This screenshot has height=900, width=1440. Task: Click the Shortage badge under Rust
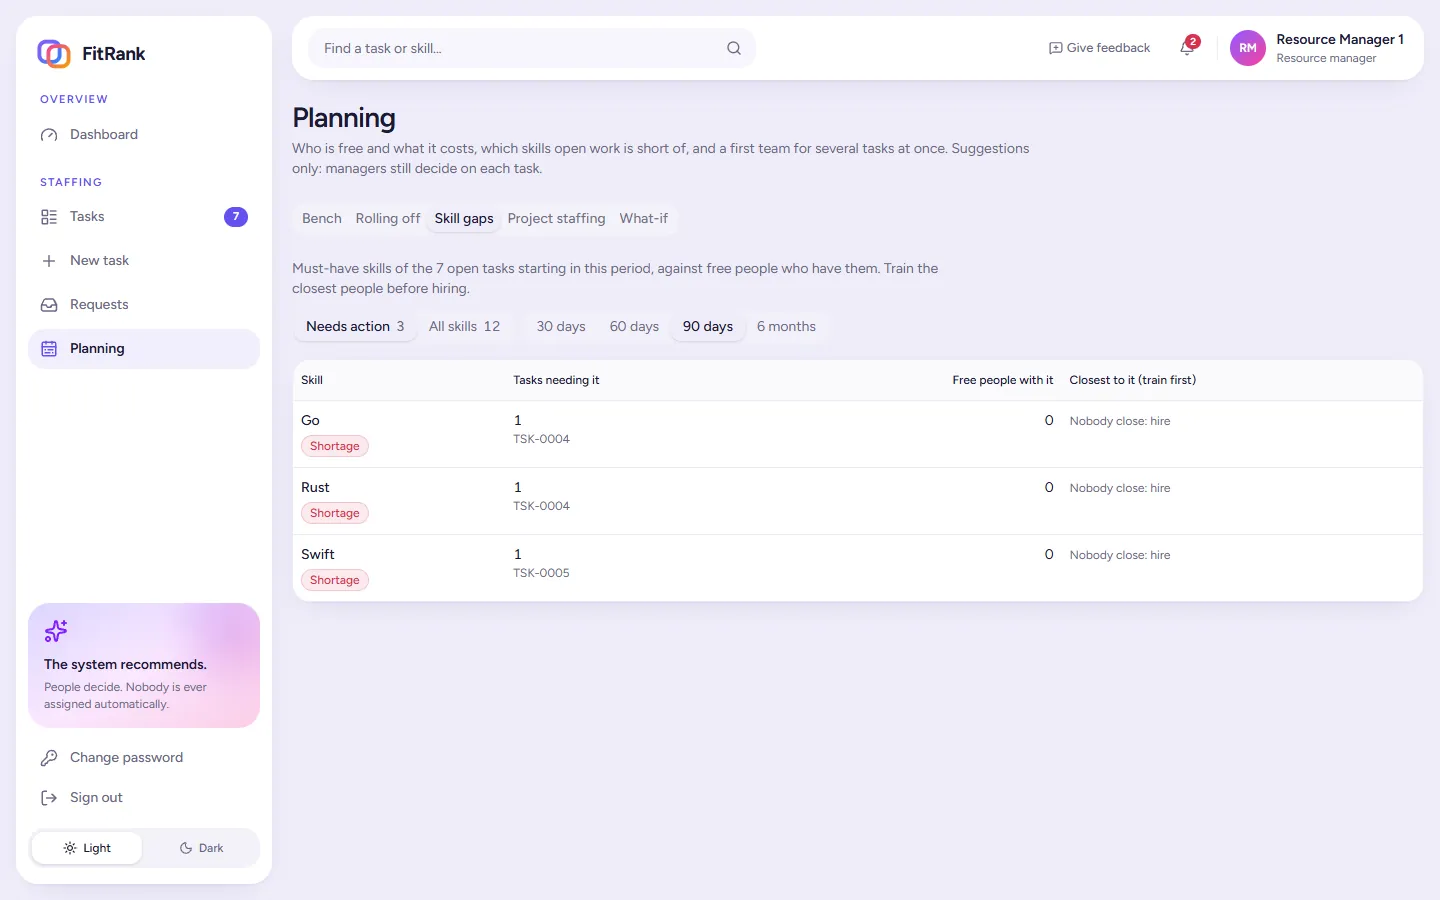pyautogui.click(x=335, y=514)
